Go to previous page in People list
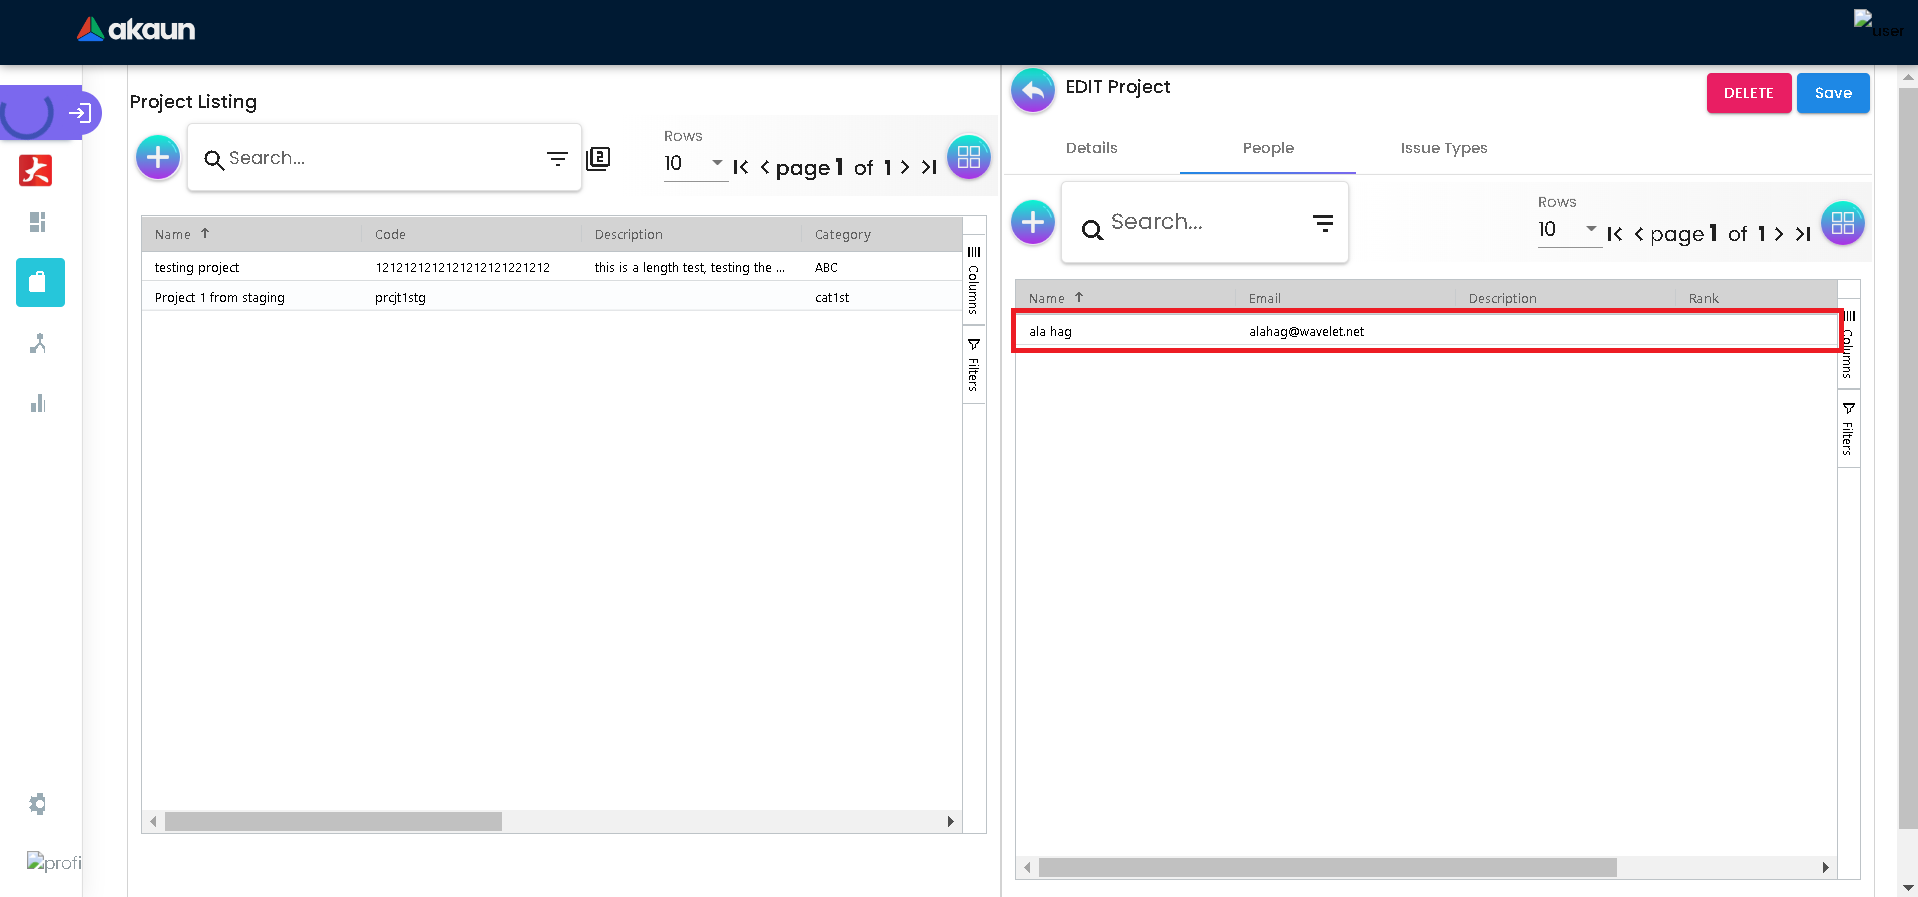 pos(1639,233)
